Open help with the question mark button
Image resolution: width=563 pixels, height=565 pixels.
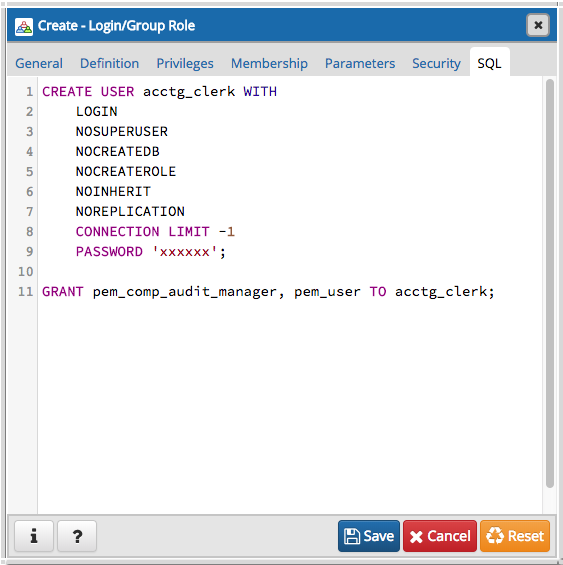[77, 536]
